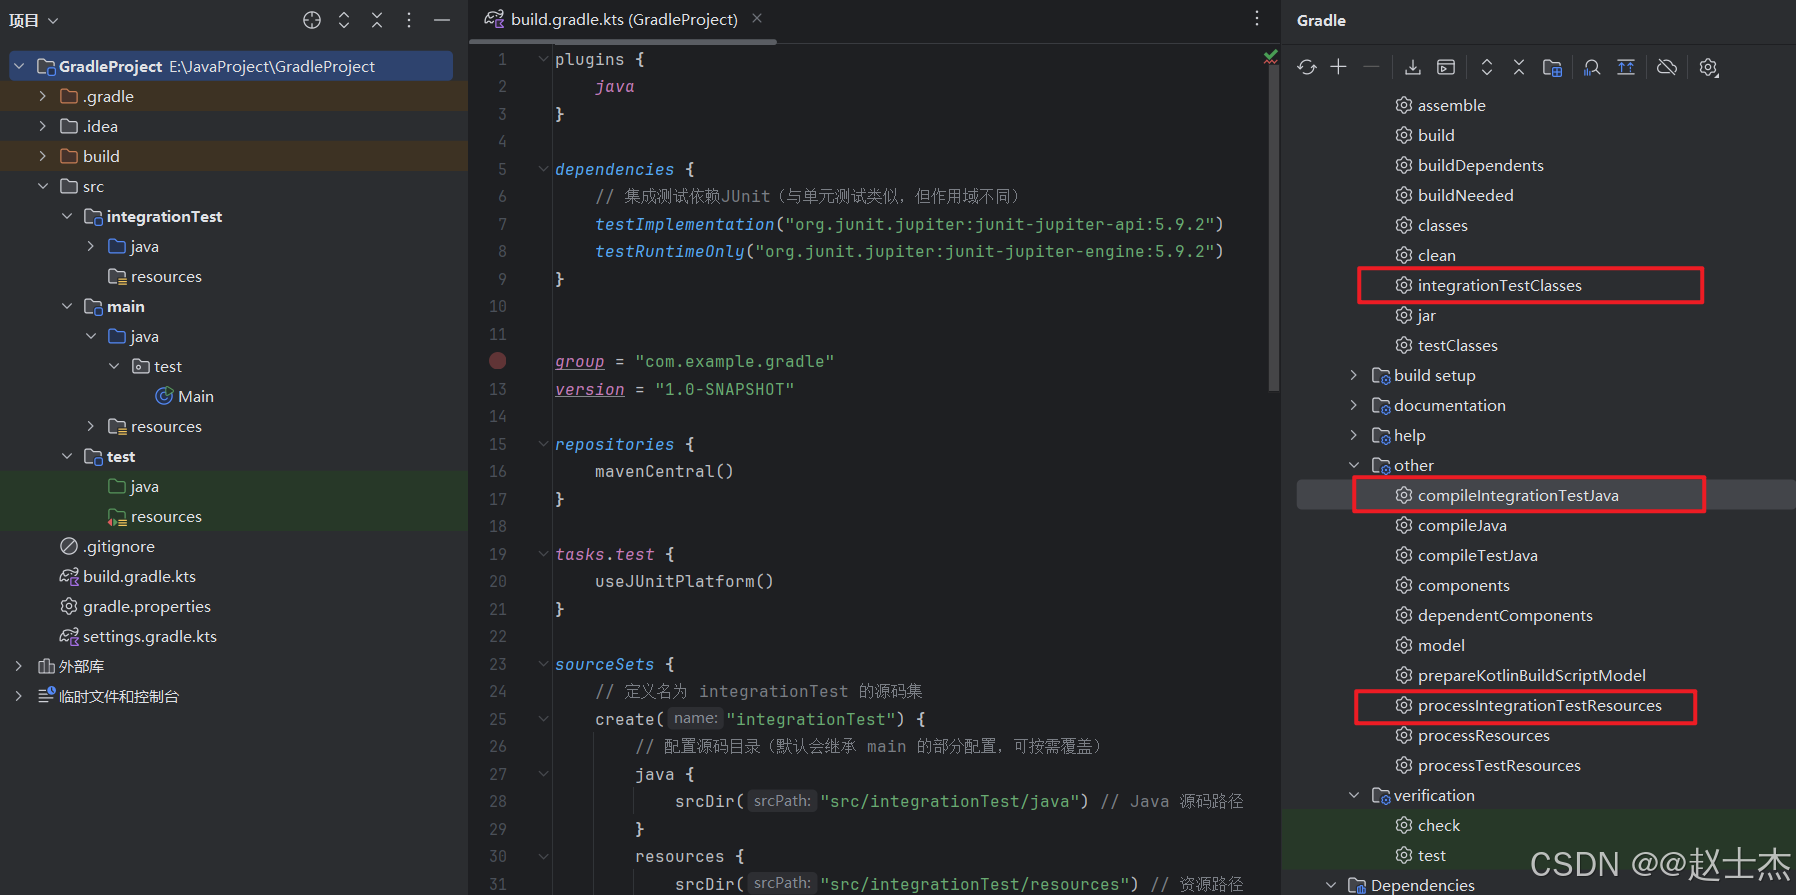The width and height of the screenshot is (1796, 895).
Task: Expand all project tree nodes icon
Action: [x=344, y=20]
